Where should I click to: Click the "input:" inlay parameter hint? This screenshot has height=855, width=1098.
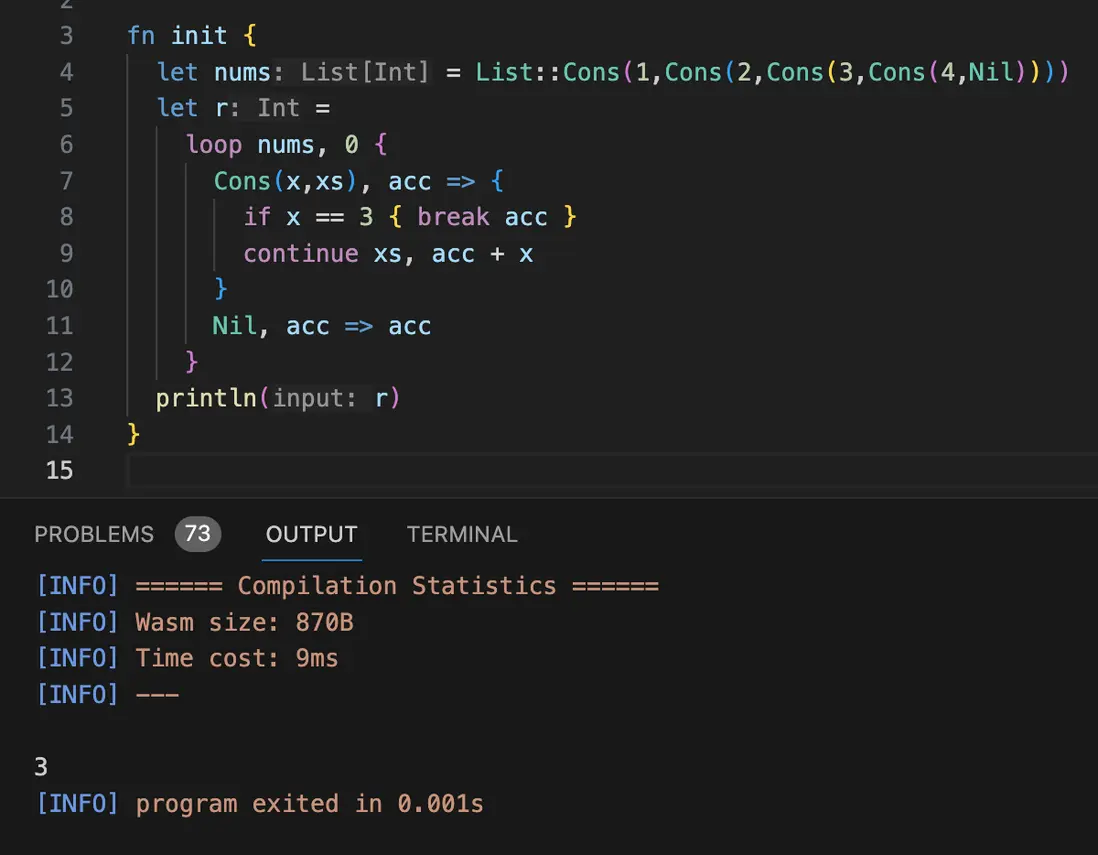point(314,398)
